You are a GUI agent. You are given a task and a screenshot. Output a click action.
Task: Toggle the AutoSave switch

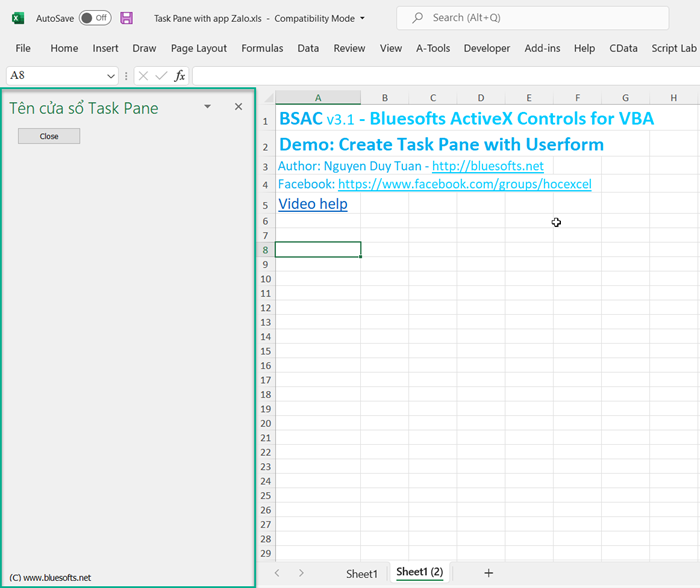pyautogui.click(x=95, y=18)
